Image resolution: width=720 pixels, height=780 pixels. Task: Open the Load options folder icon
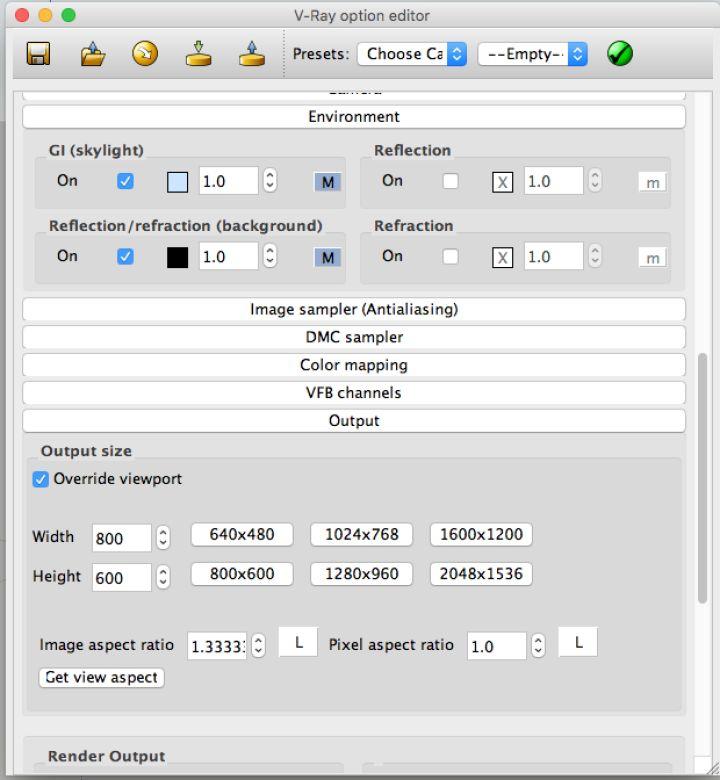click(93, 54)
